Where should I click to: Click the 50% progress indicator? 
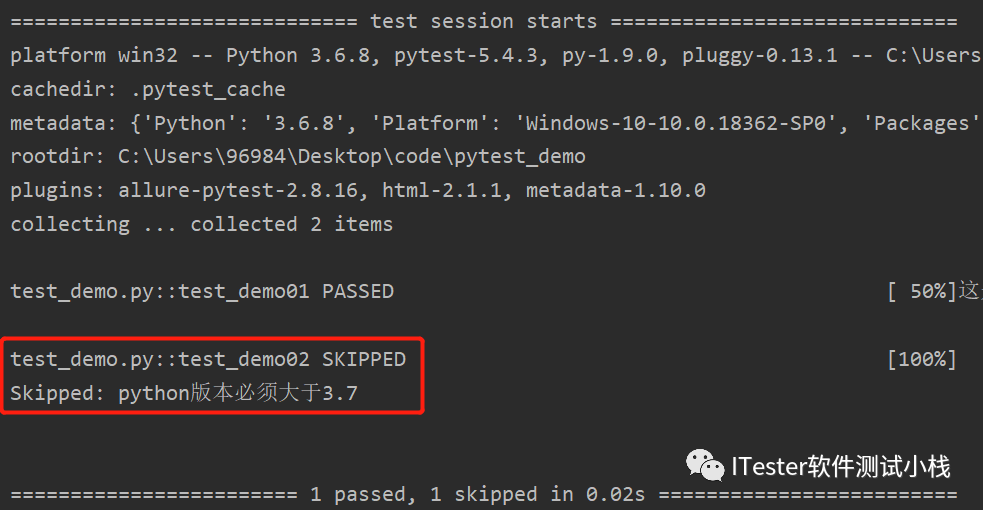click(921, 292)
